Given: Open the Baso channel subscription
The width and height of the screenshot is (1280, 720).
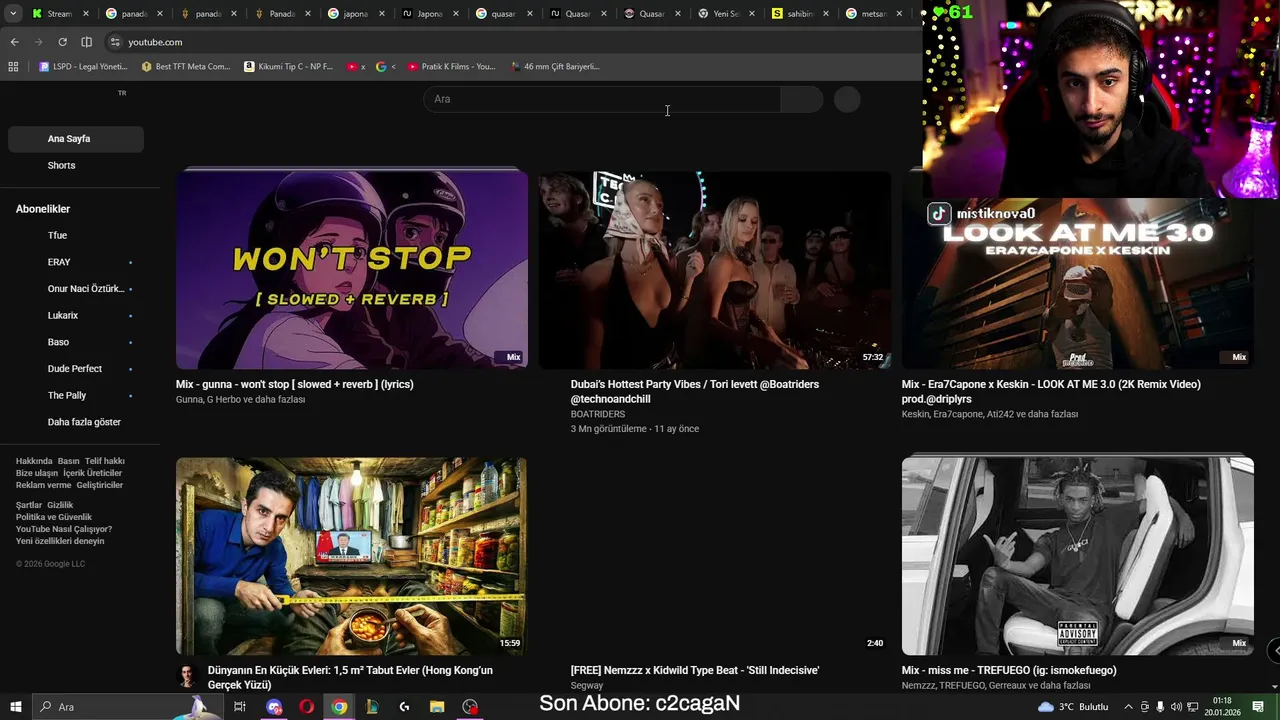Looking at the screenshot, I should 76,342.
